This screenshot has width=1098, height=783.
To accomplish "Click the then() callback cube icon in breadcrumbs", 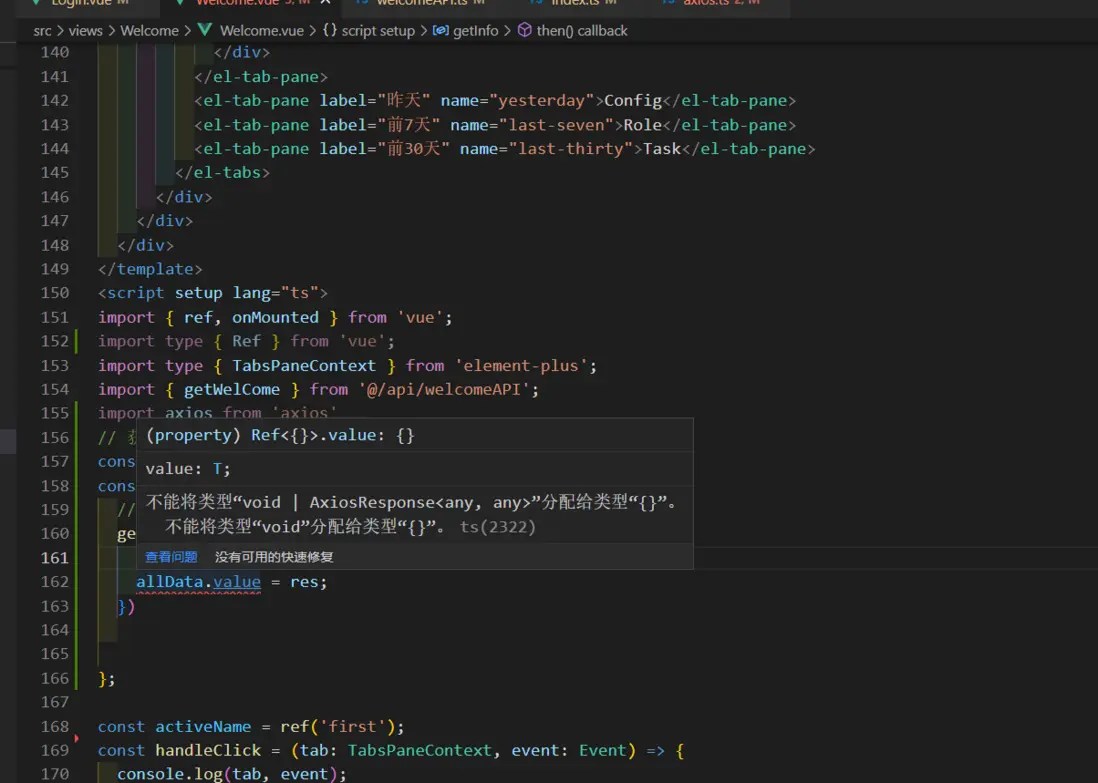I will pyautogui.click(x=524, y=30).
